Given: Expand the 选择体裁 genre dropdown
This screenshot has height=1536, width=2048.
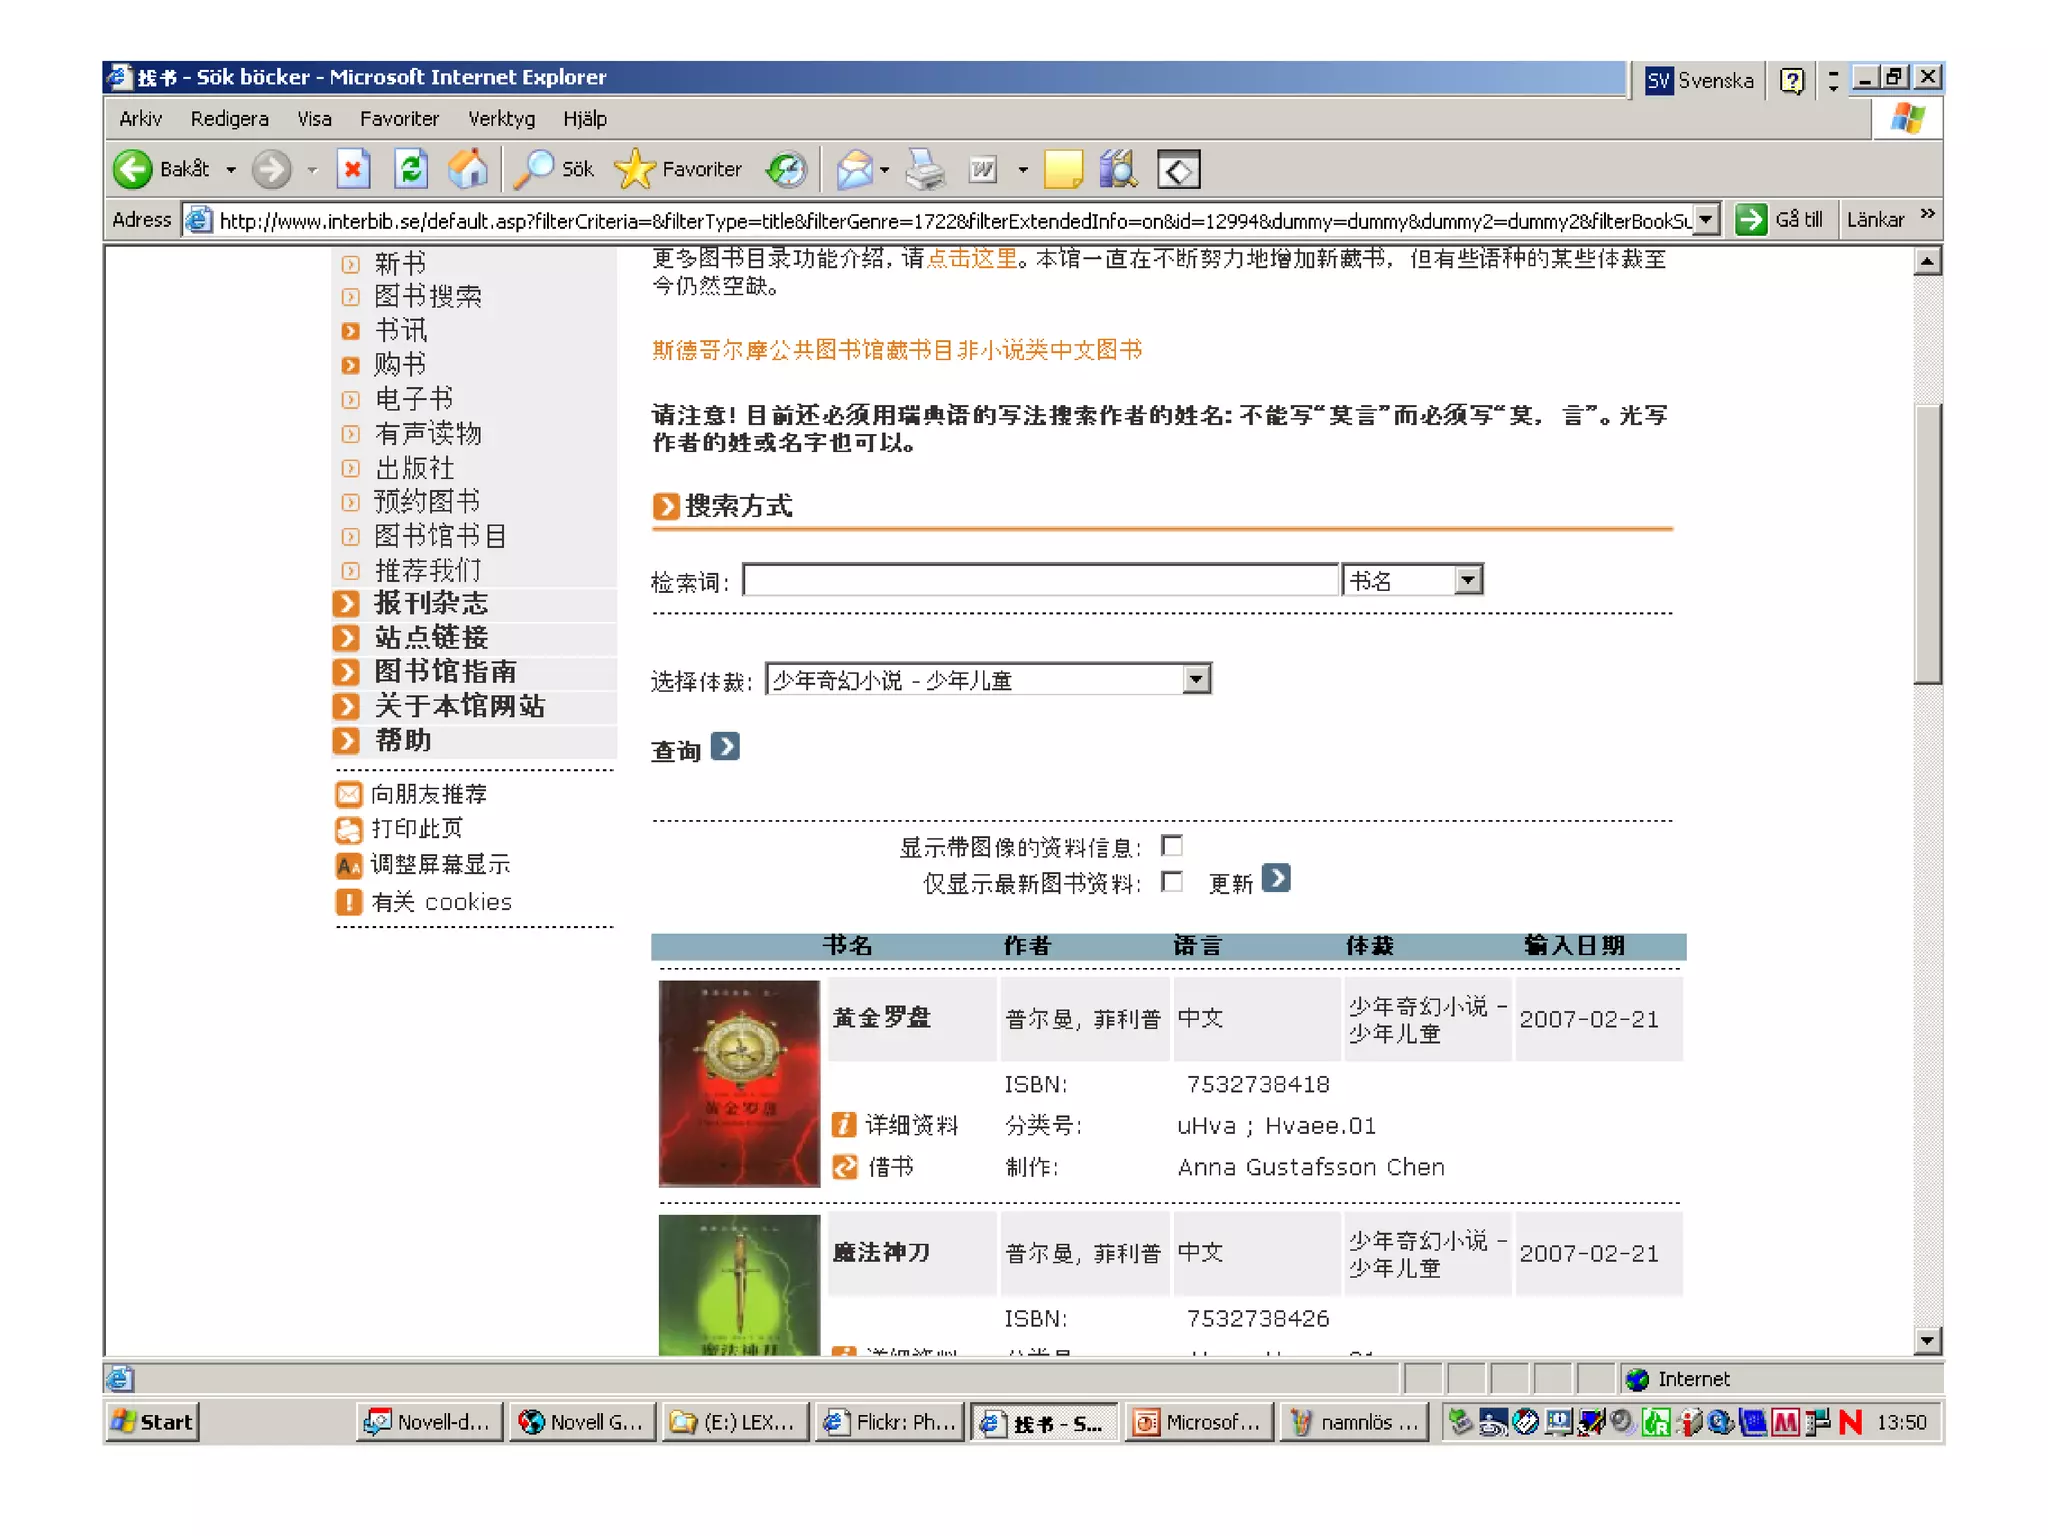Looking at the screenshot, I should click(x=1196, y=680).
